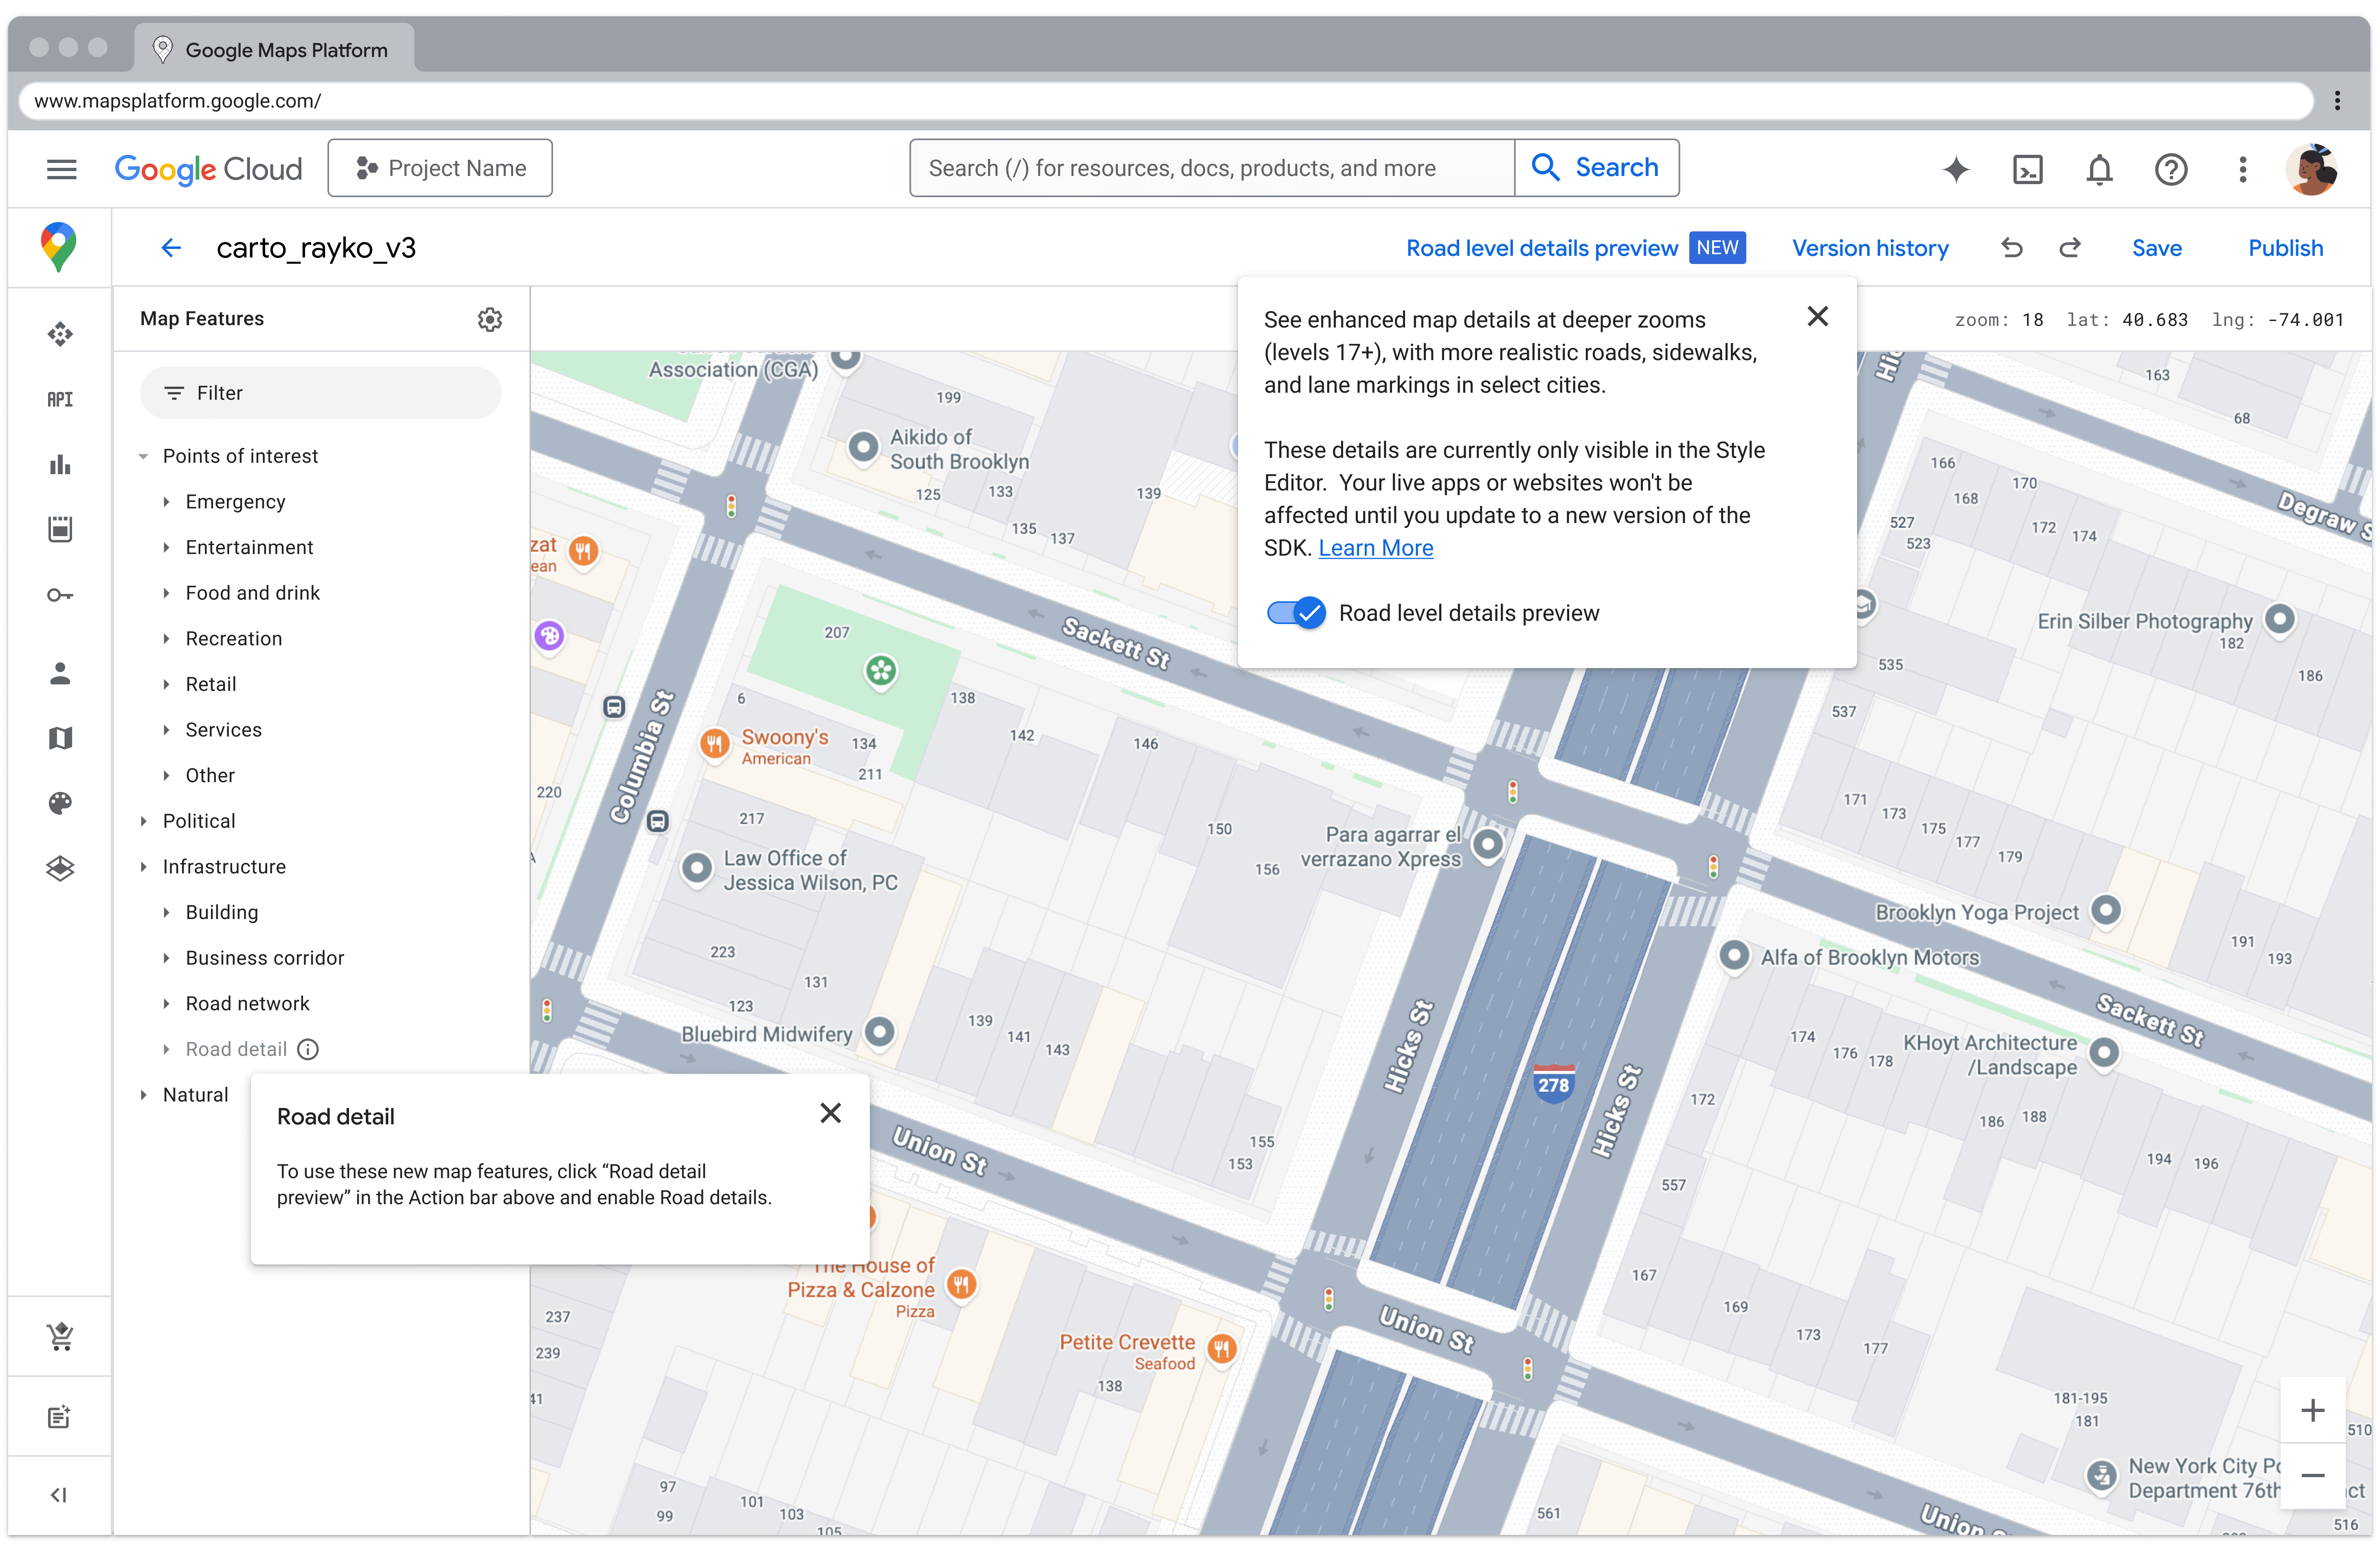Open the person sidebar icon
The height and width of the screenshot is (1548, 2380).
[x=60, y=673]
